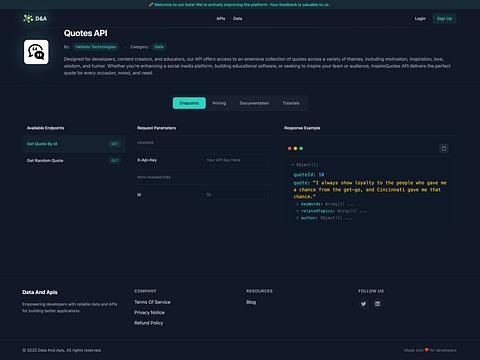480x360 pixels.
Task: Click the quoteId value in the response
Action: pyautogui.click(x=321, y=175)
